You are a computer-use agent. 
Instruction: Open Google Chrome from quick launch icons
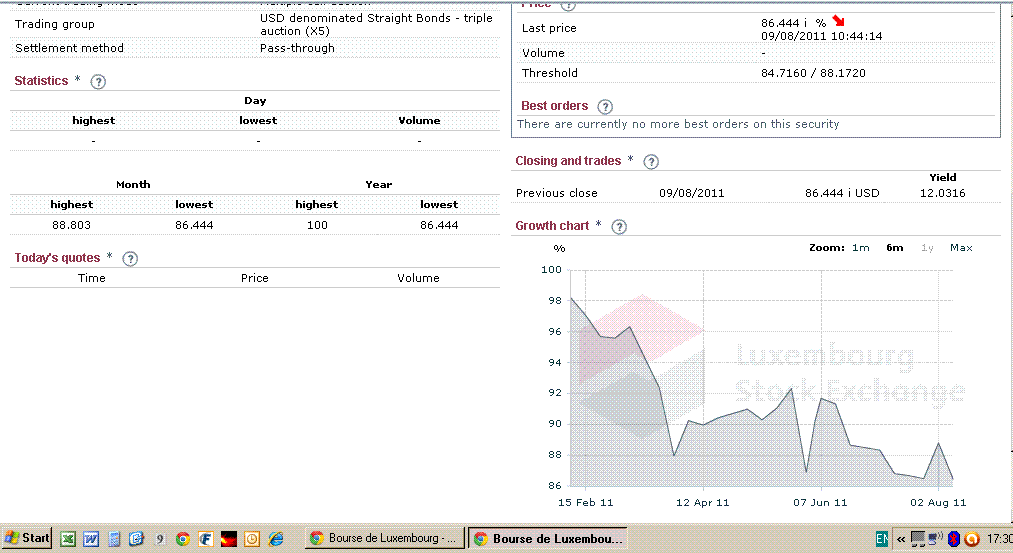tap(183, 539)
